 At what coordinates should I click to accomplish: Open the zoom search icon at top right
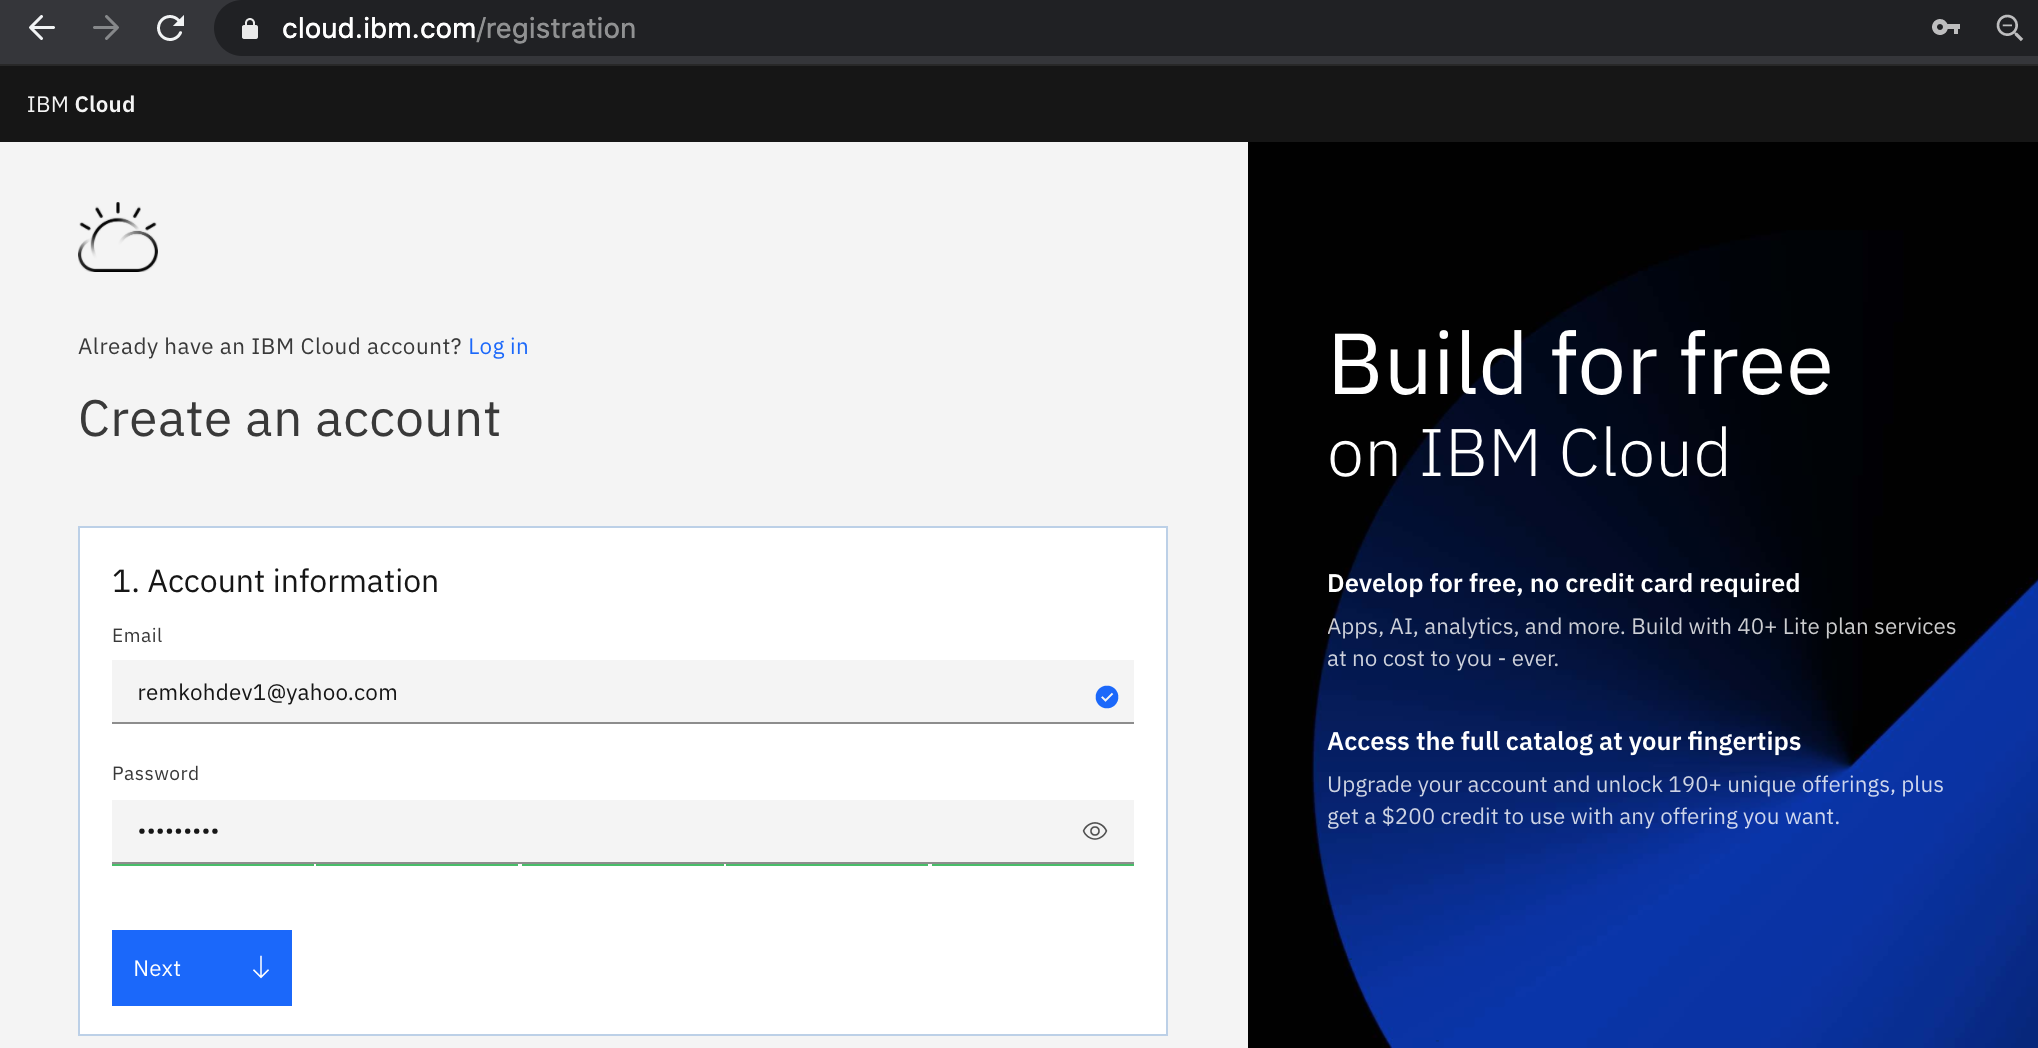pos(2009,28)
